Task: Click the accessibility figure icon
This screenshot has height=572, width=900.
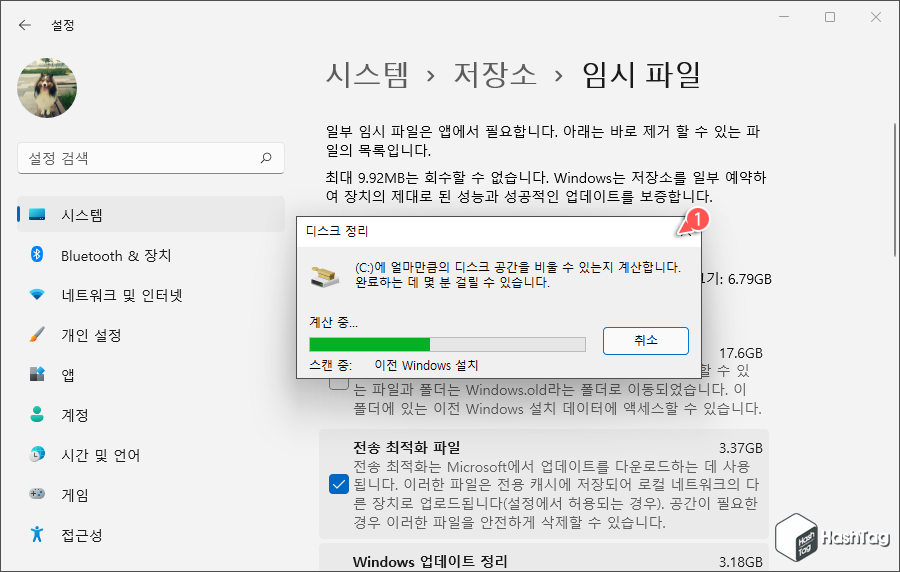Action: point(37,534)
